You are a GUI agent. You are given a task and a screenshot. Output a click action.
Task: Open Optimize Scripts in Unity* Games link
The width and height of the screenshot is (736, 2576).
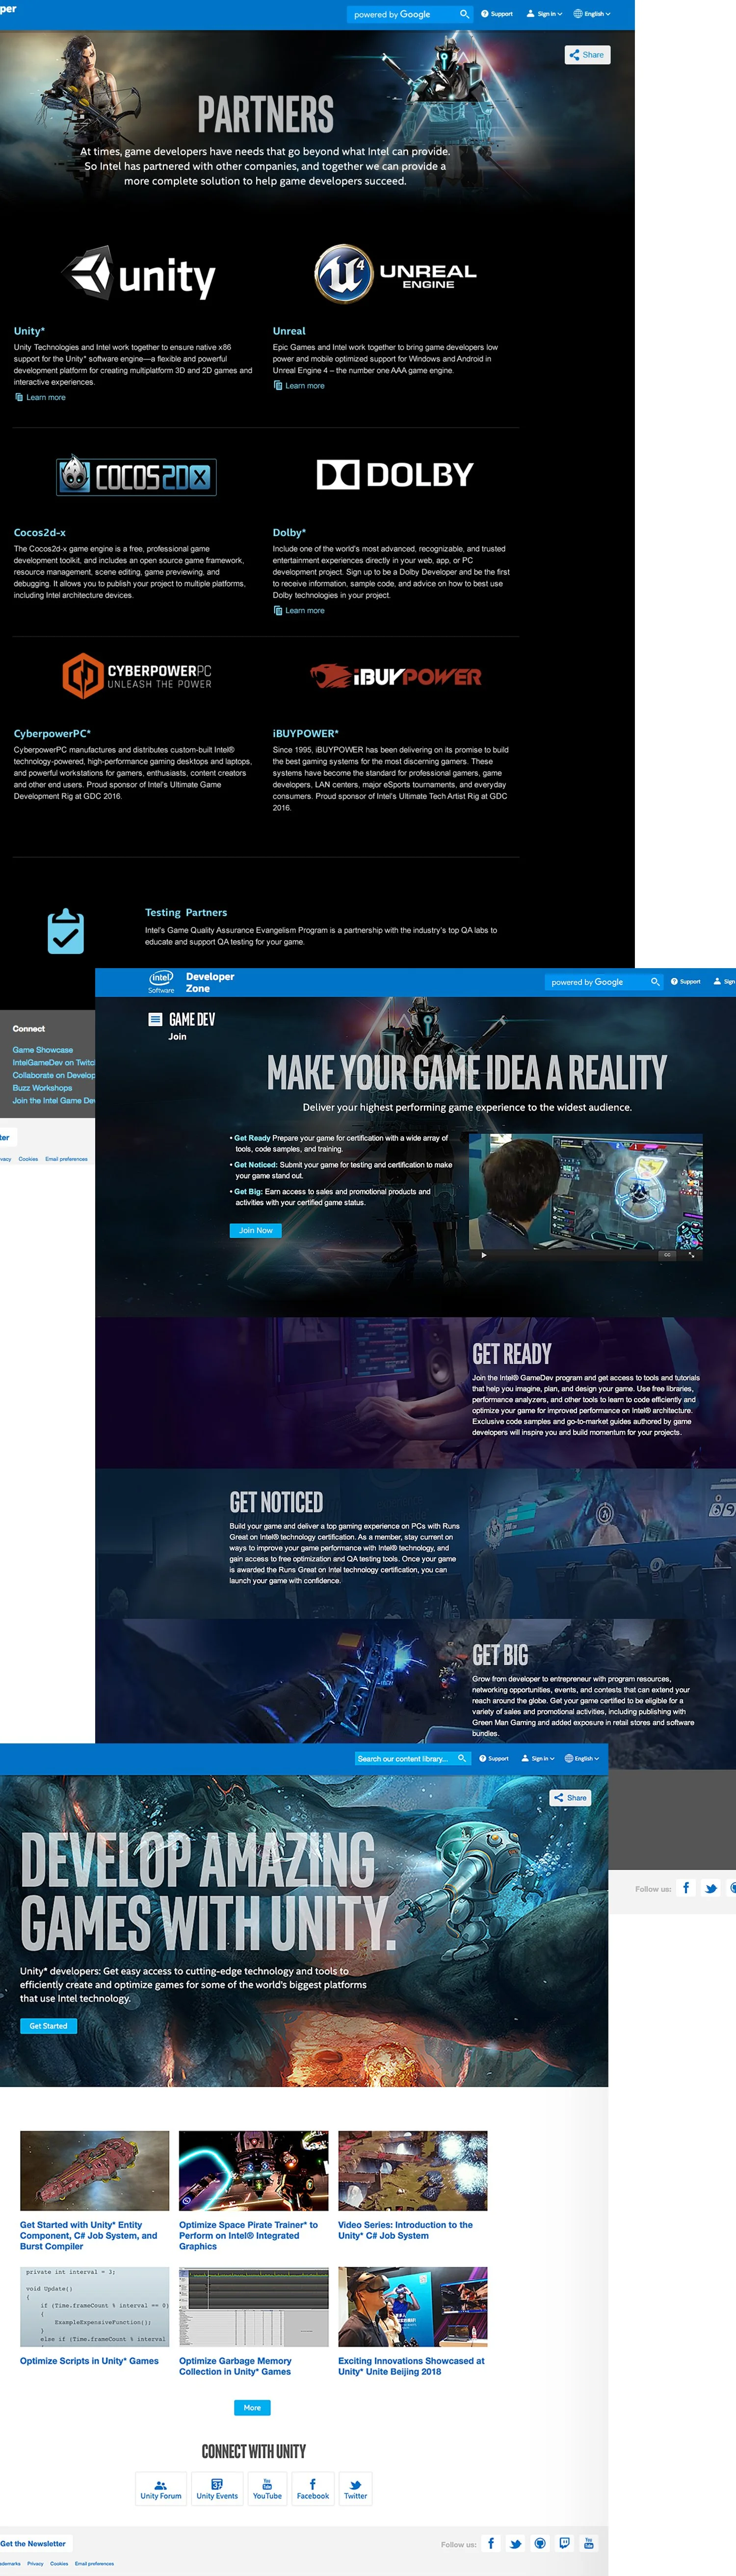tap(89, 2361)
